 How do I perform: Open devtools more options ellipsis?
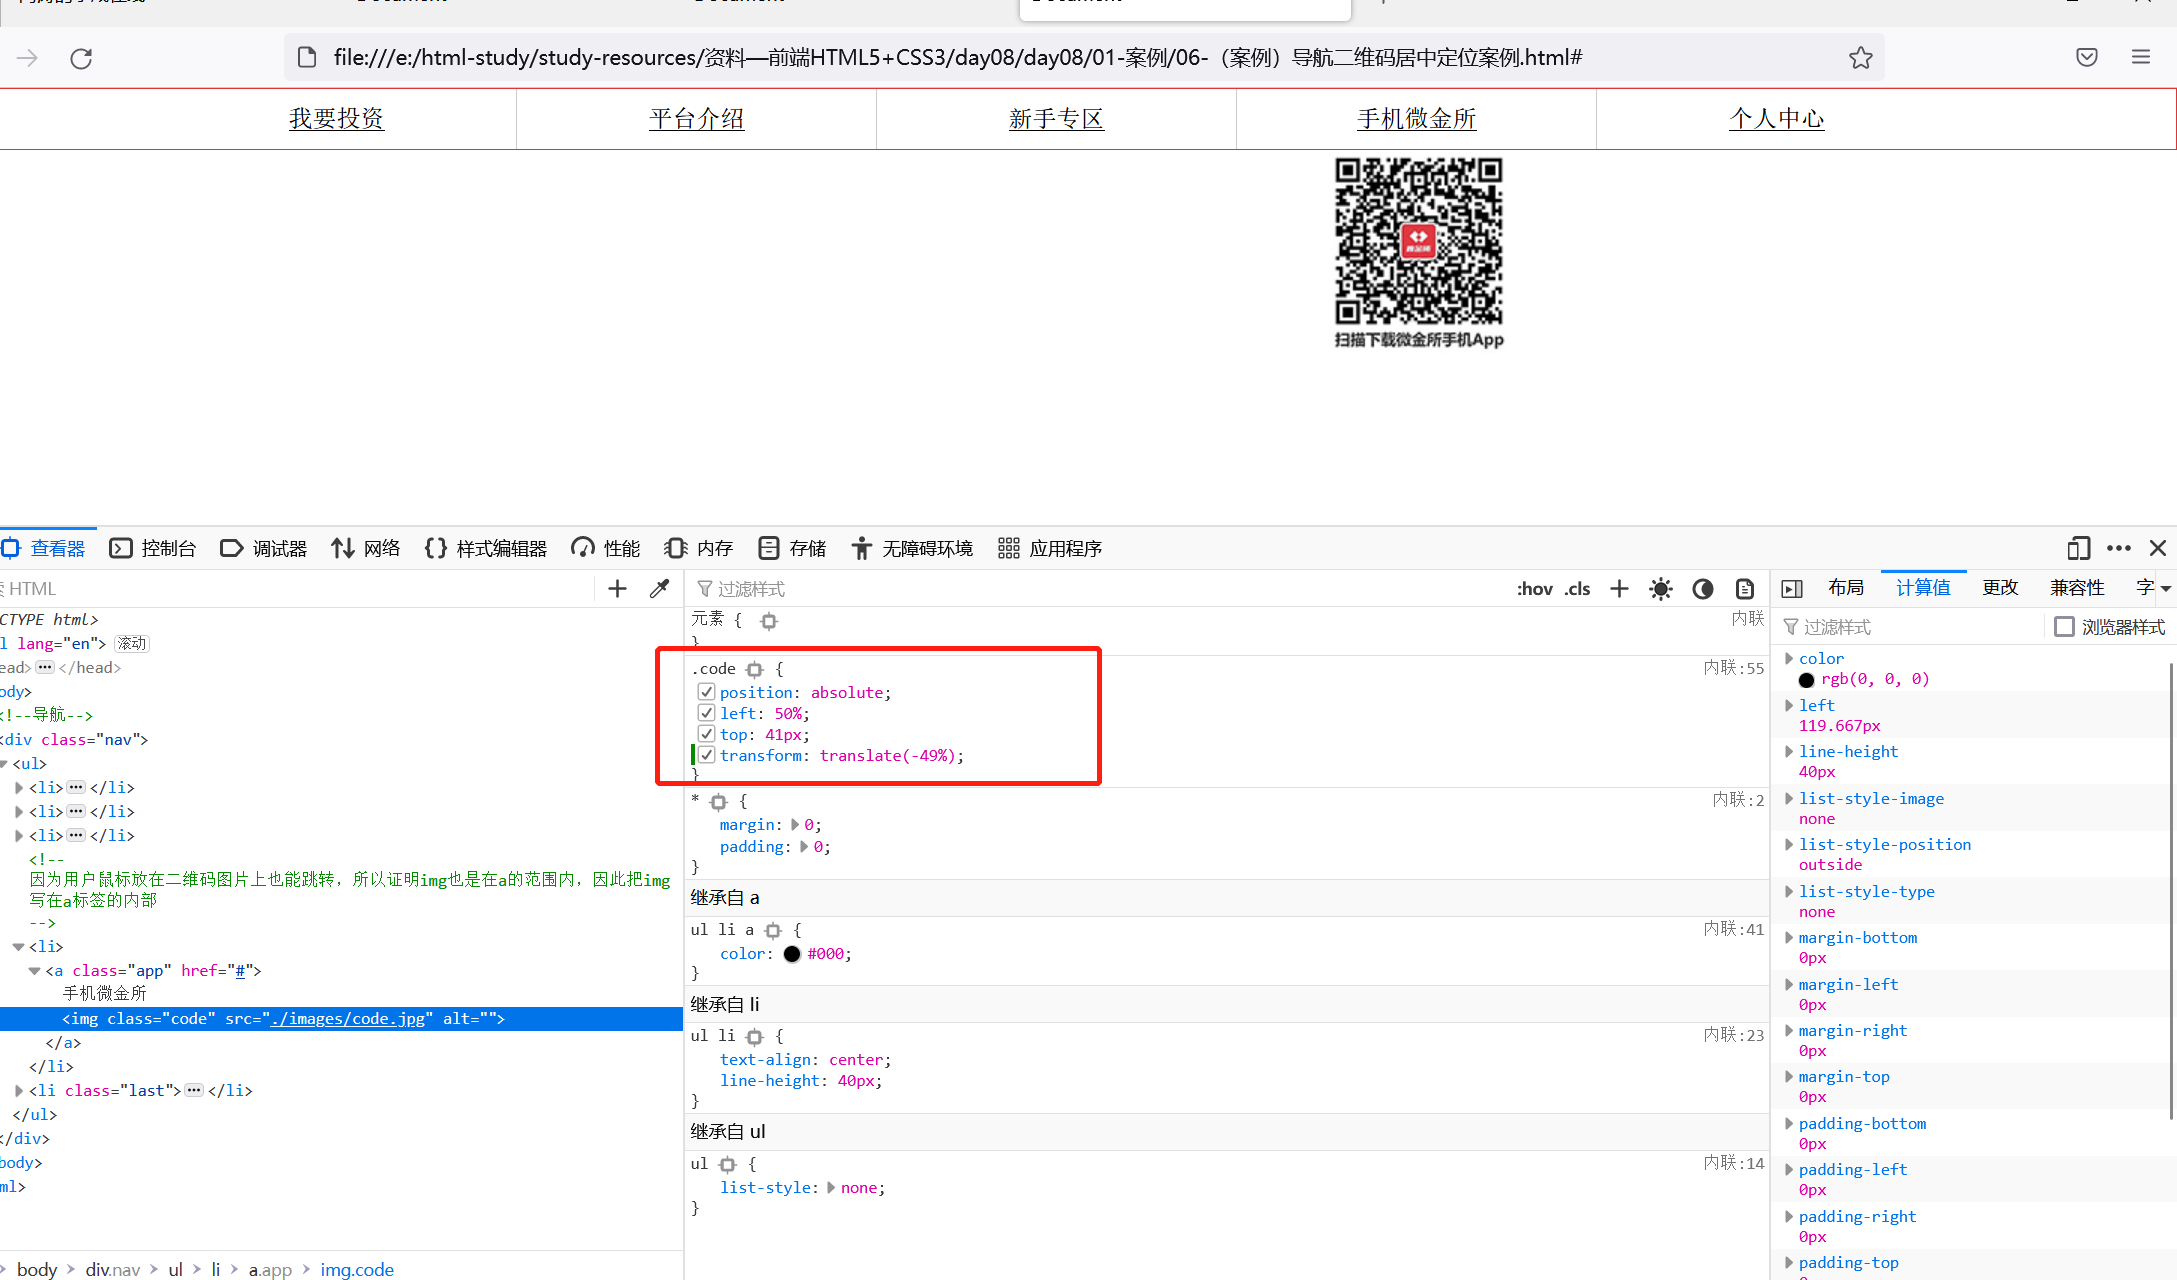coord(2118,548)
